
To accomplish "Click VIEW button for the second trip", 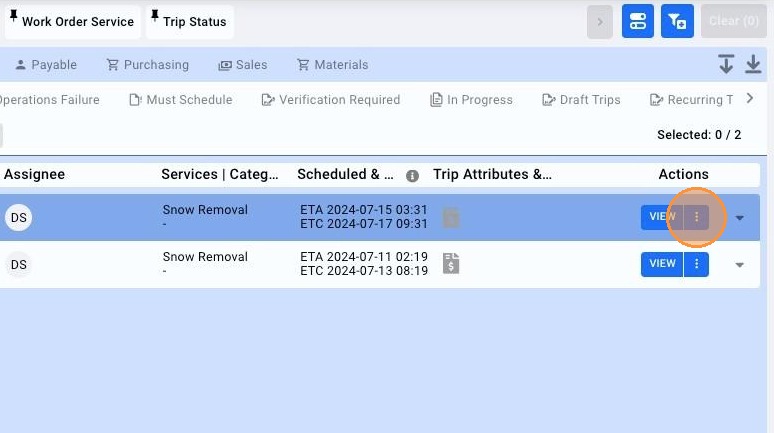I will (662, 264).
